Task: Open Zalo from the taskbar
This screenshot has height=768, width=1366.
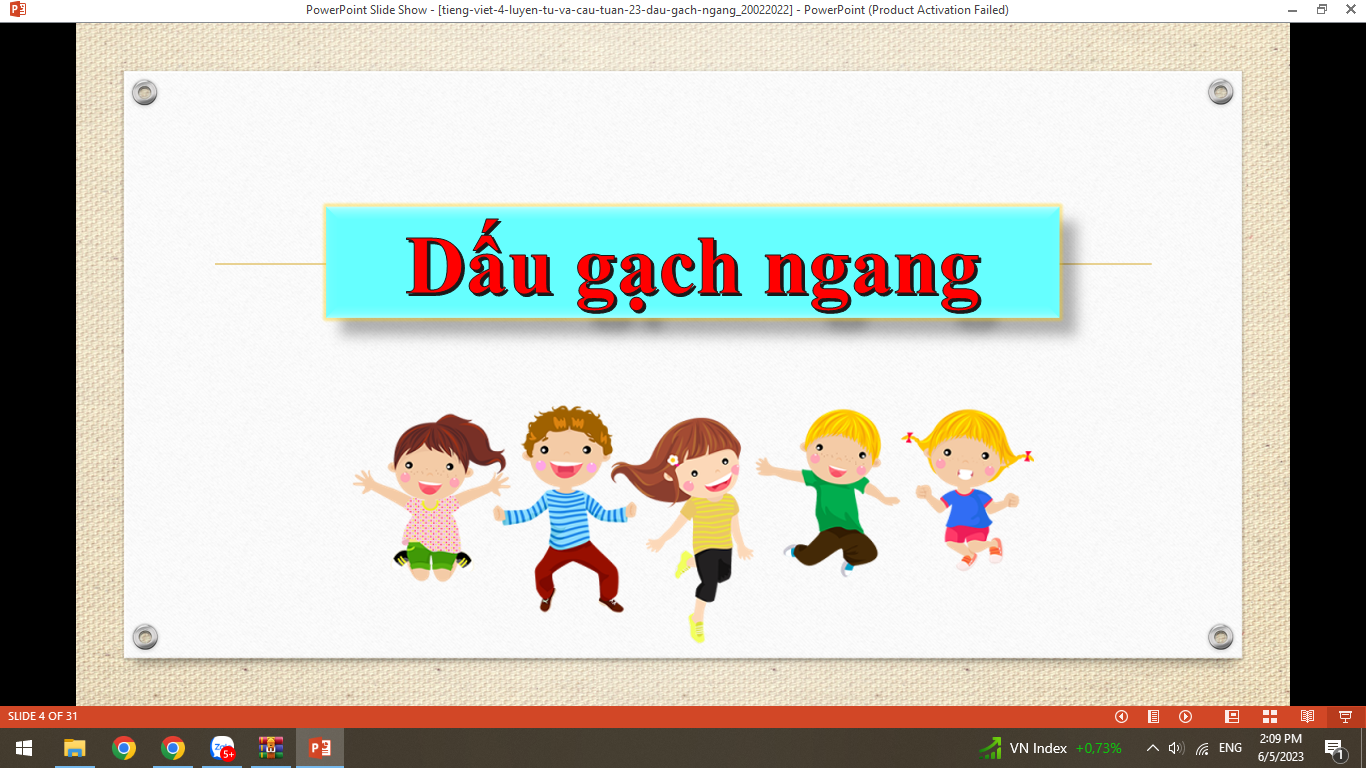Action: (222, 748)
